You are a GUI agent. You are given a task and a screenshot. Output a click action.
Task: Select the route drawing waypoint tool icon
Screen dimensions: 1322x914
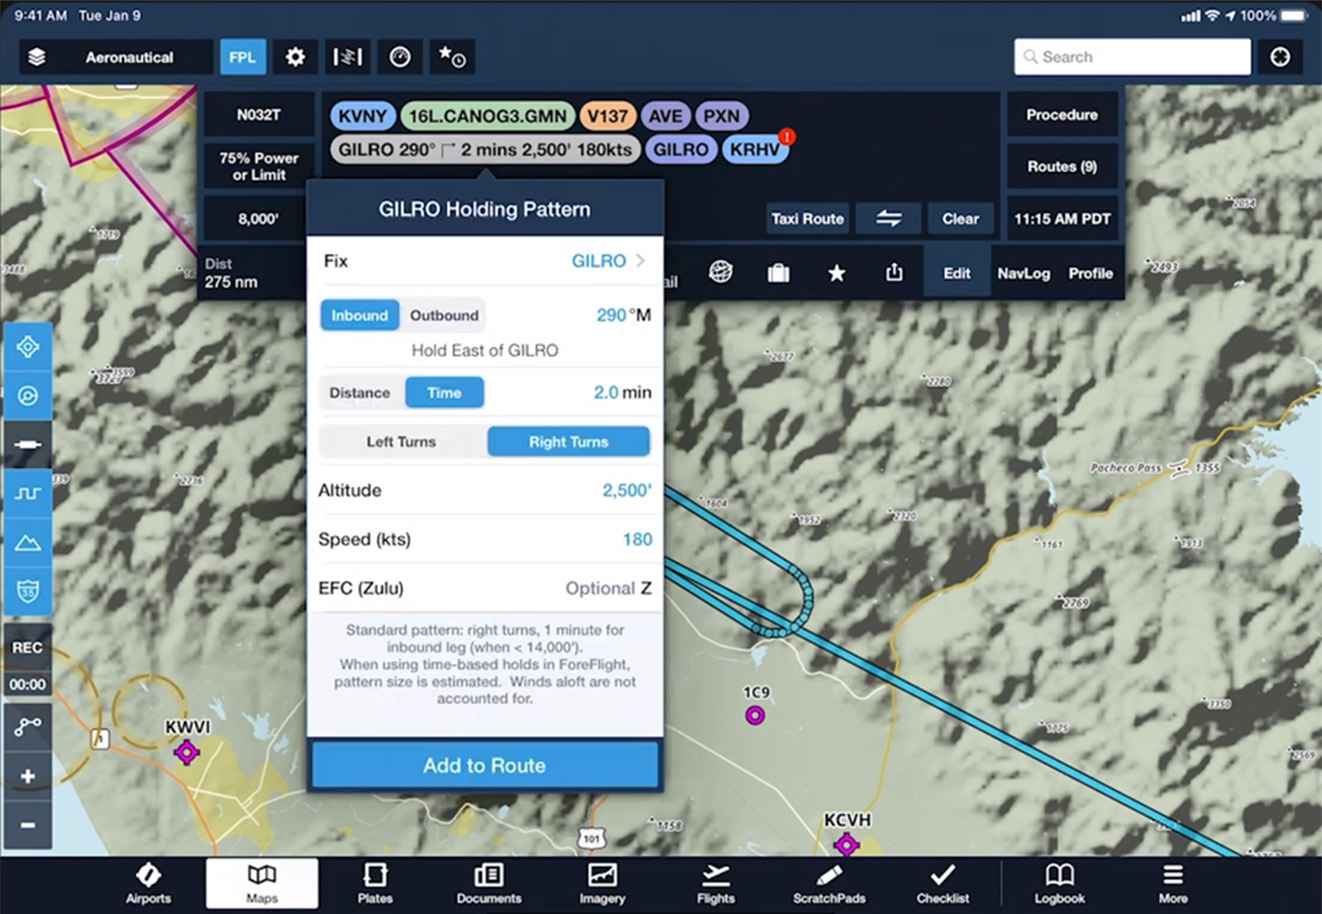coord(28,727)
